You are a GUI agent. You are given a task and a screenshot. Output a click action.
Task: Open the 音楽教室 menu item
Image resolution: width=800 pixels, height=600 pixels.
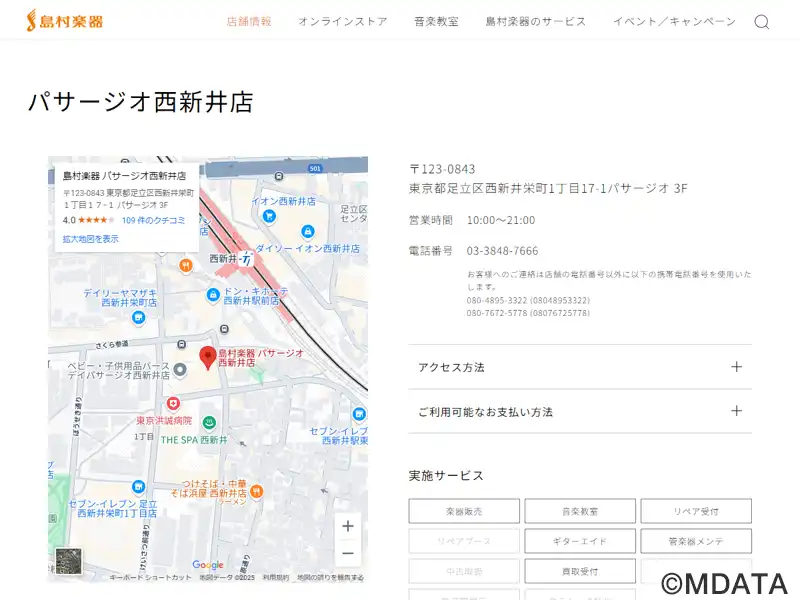(436, 21)
